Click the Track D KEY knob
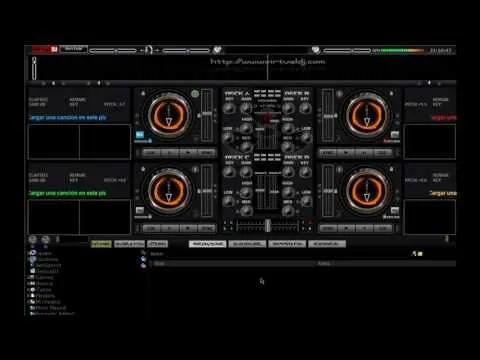The width and height of the screenshot is (480, 360). coord(305,172)
